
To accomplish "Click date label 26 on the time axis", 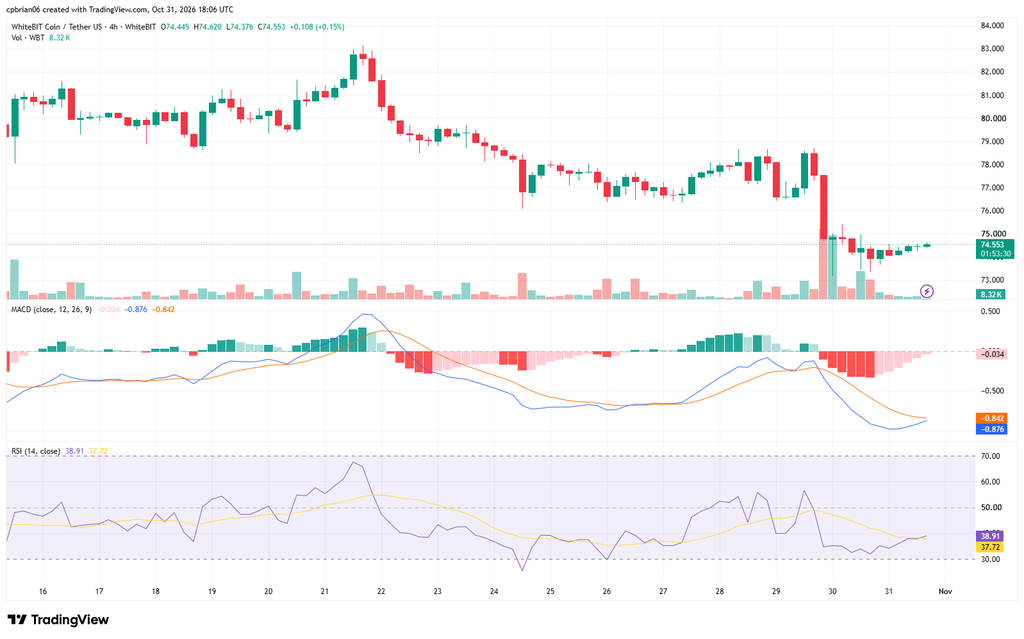I will tap(607, 591).
